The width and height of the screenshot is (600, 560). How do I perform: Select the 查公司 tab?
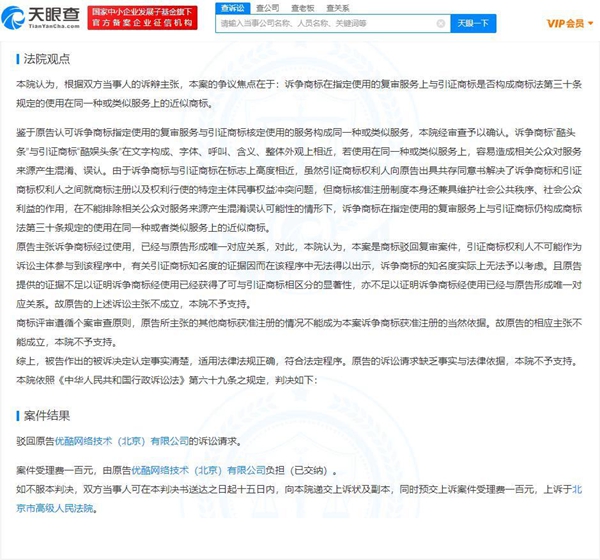tap(266, 7)
